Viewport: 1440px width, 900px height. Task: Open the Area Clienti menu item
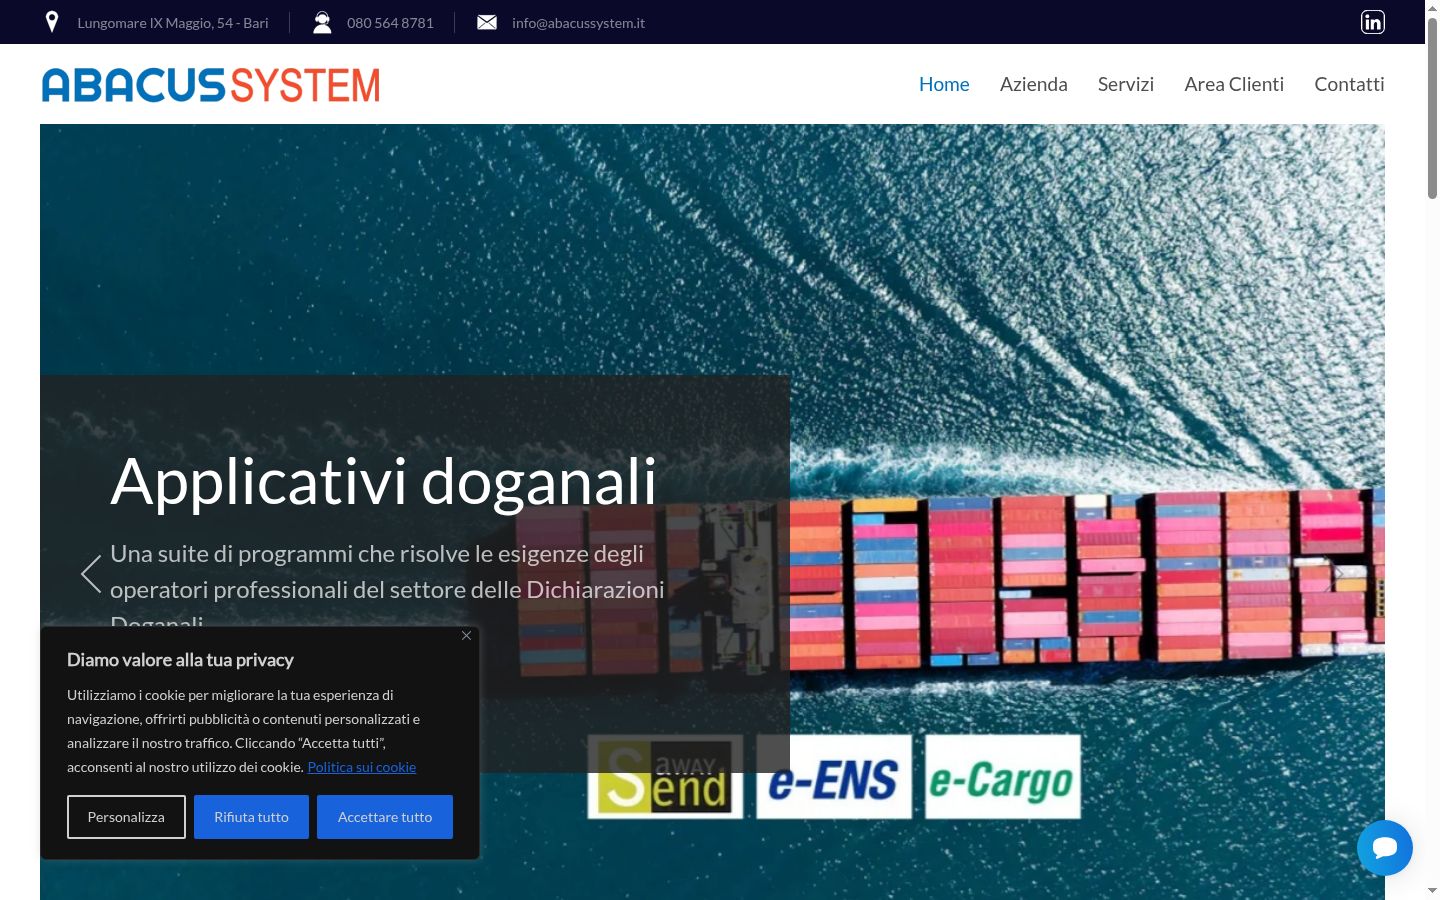point(1234,84)
